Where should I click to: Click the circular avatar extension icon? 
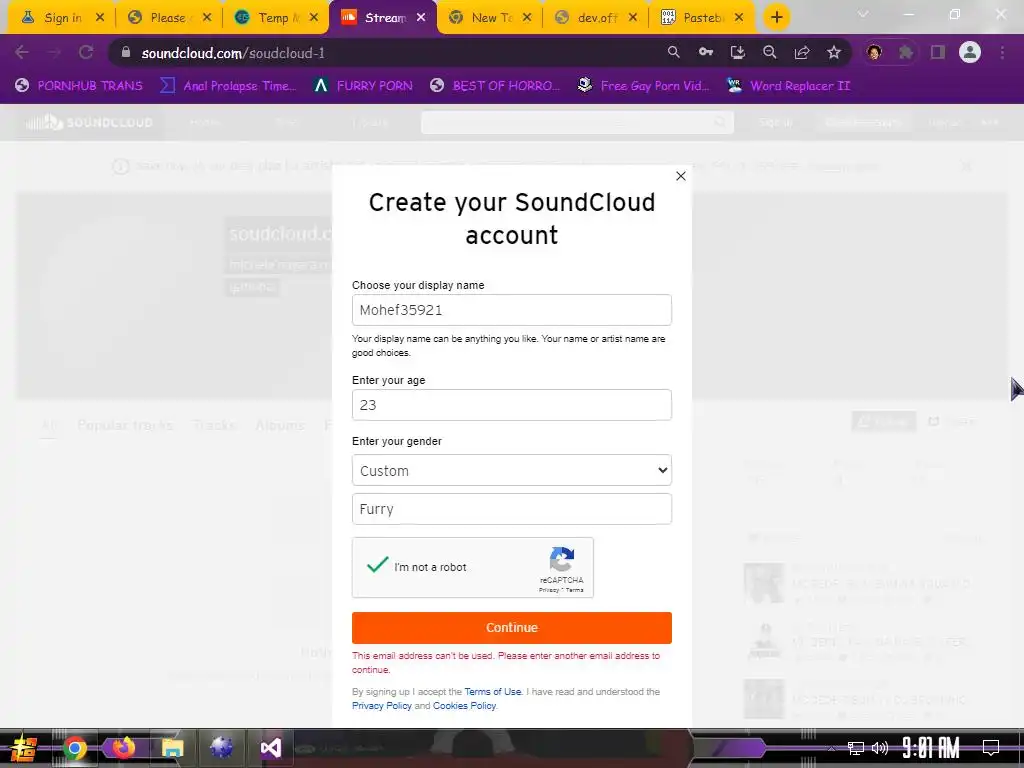pyautogui.click(x=874, y=52)
